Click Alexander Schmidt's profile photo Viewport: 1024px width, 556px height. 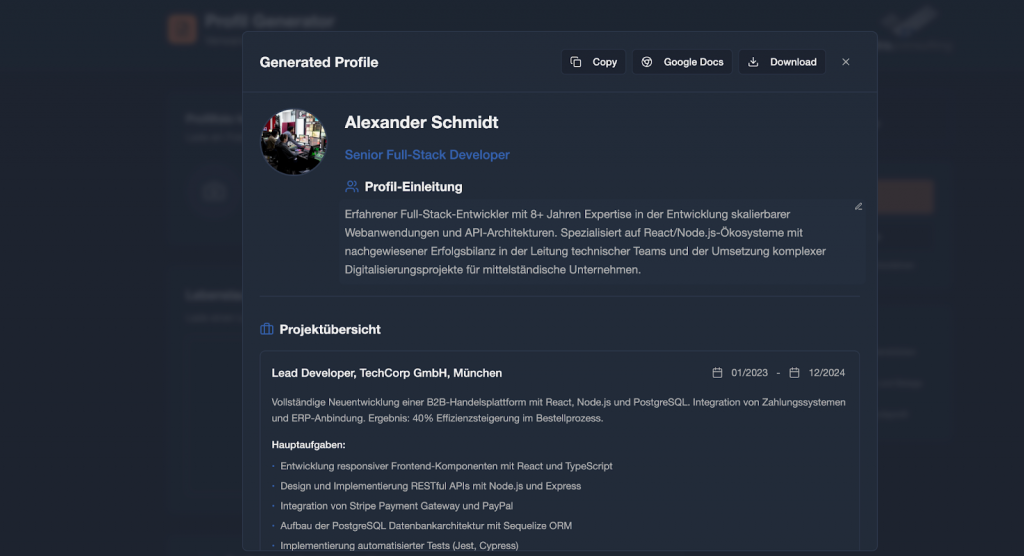(294, 142)
